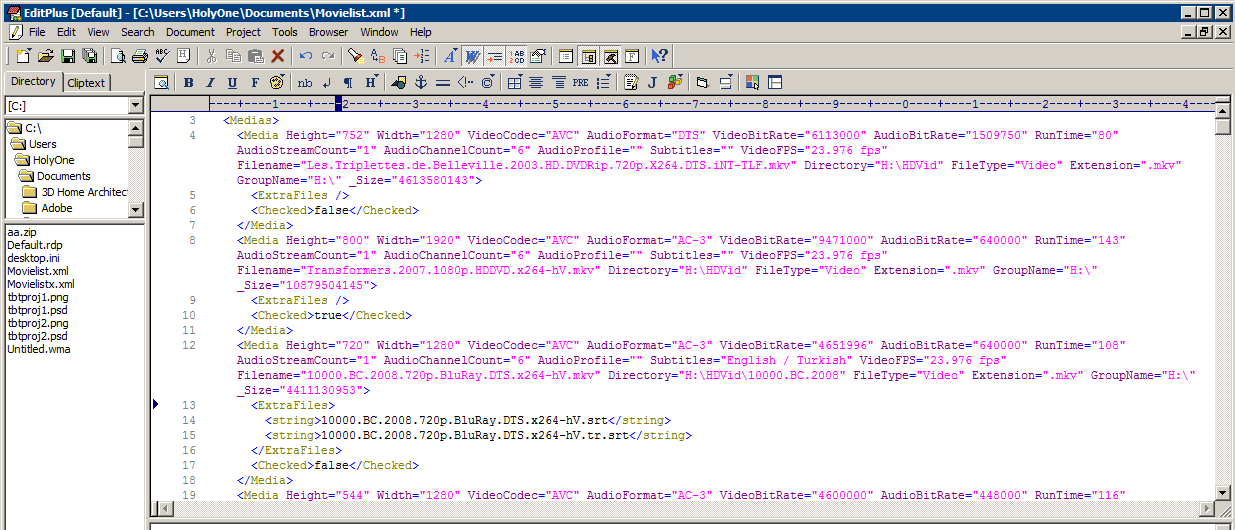
Task: Click editor vertical scrollbar down arrow
Action: [1222, 492]
